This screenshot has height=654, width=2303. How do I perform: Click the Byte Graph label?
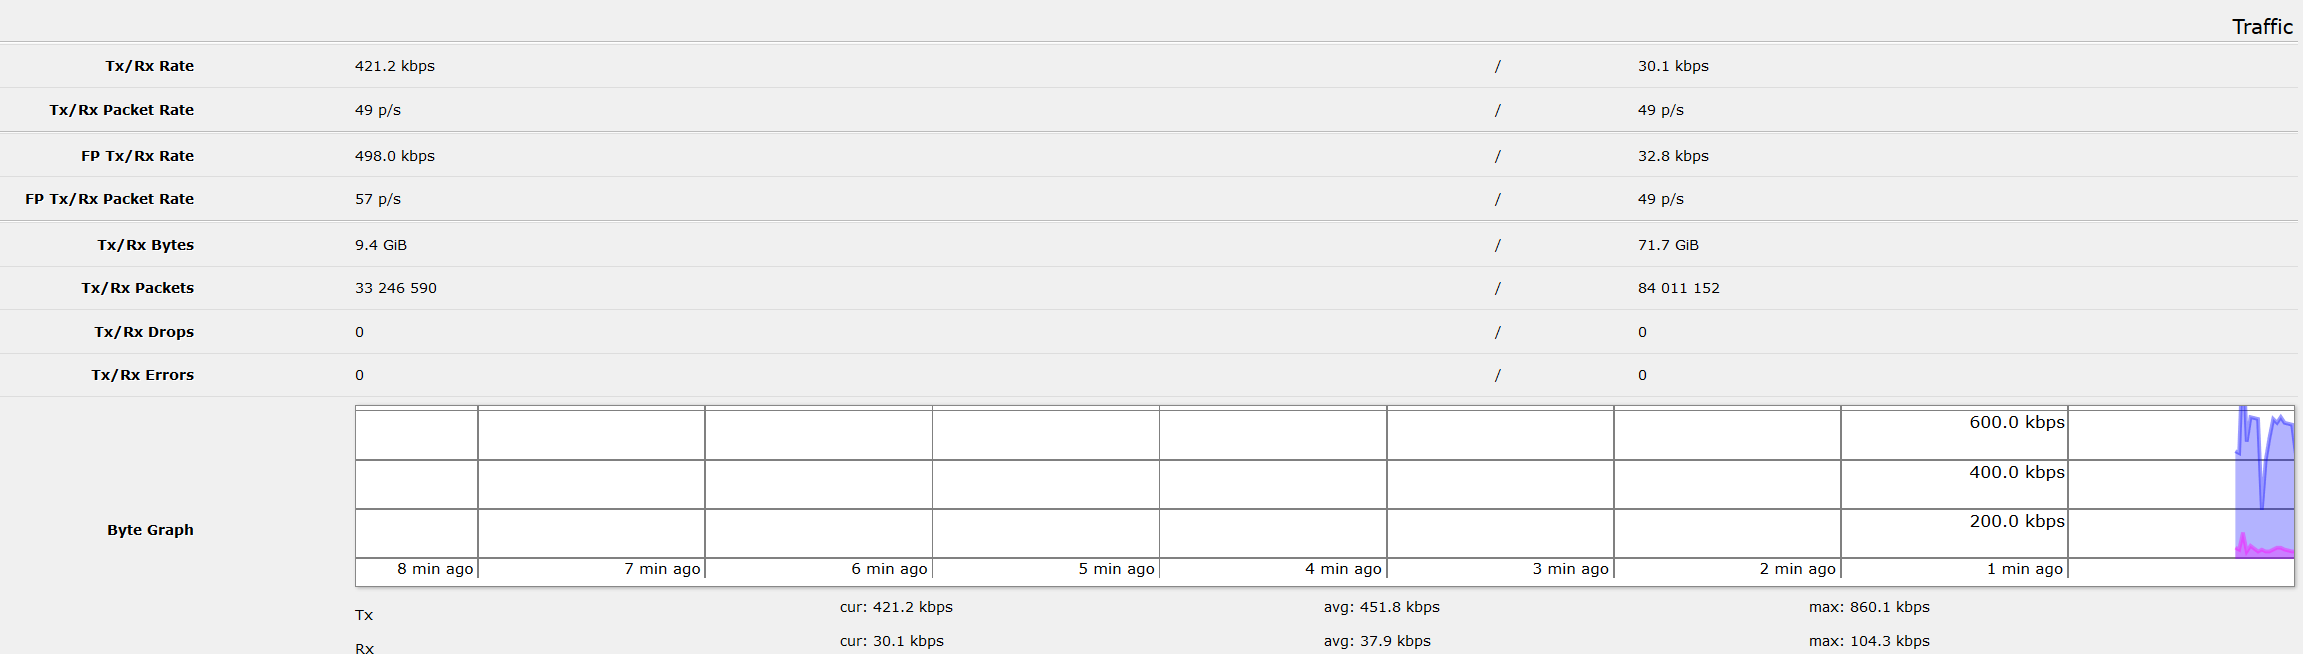tap(150, 530)
